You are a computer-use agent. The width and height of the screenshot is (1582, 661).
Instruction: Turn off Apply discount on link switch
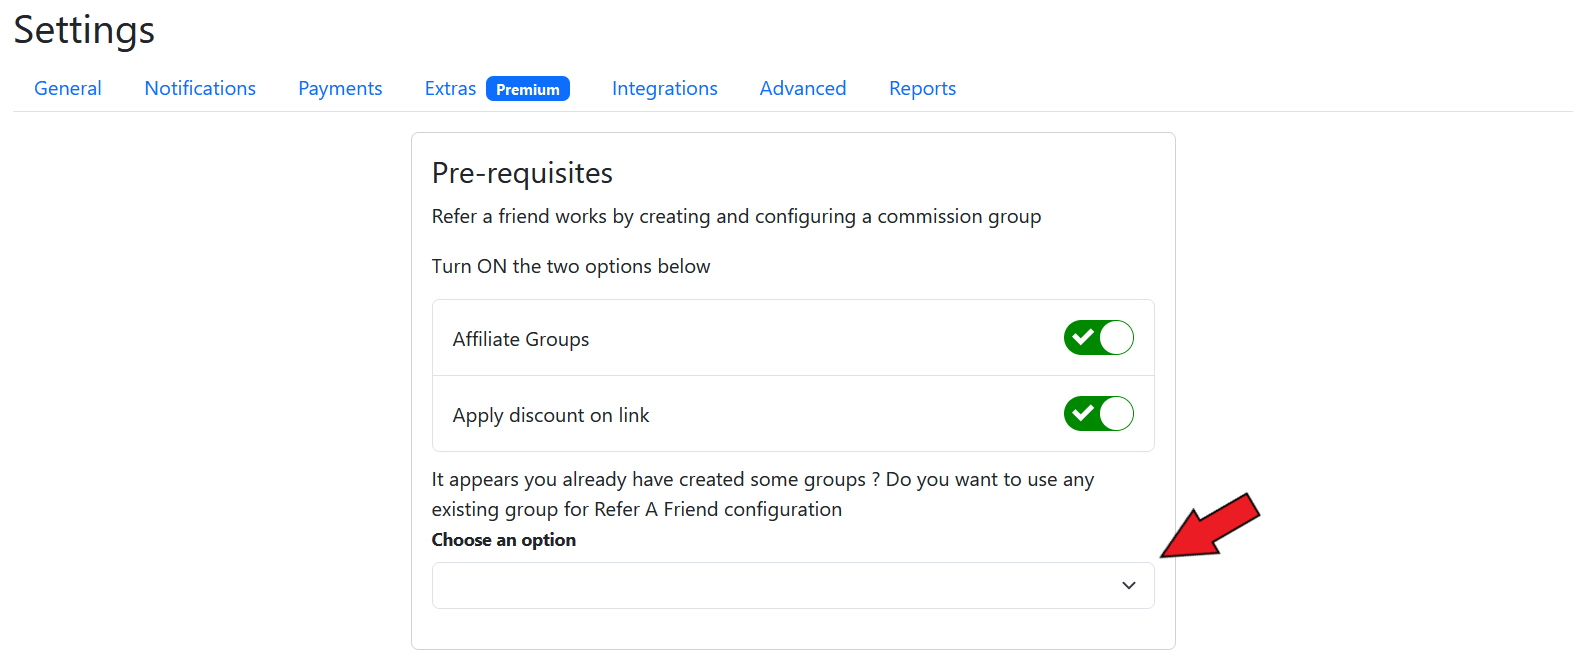coord(1098,414)
